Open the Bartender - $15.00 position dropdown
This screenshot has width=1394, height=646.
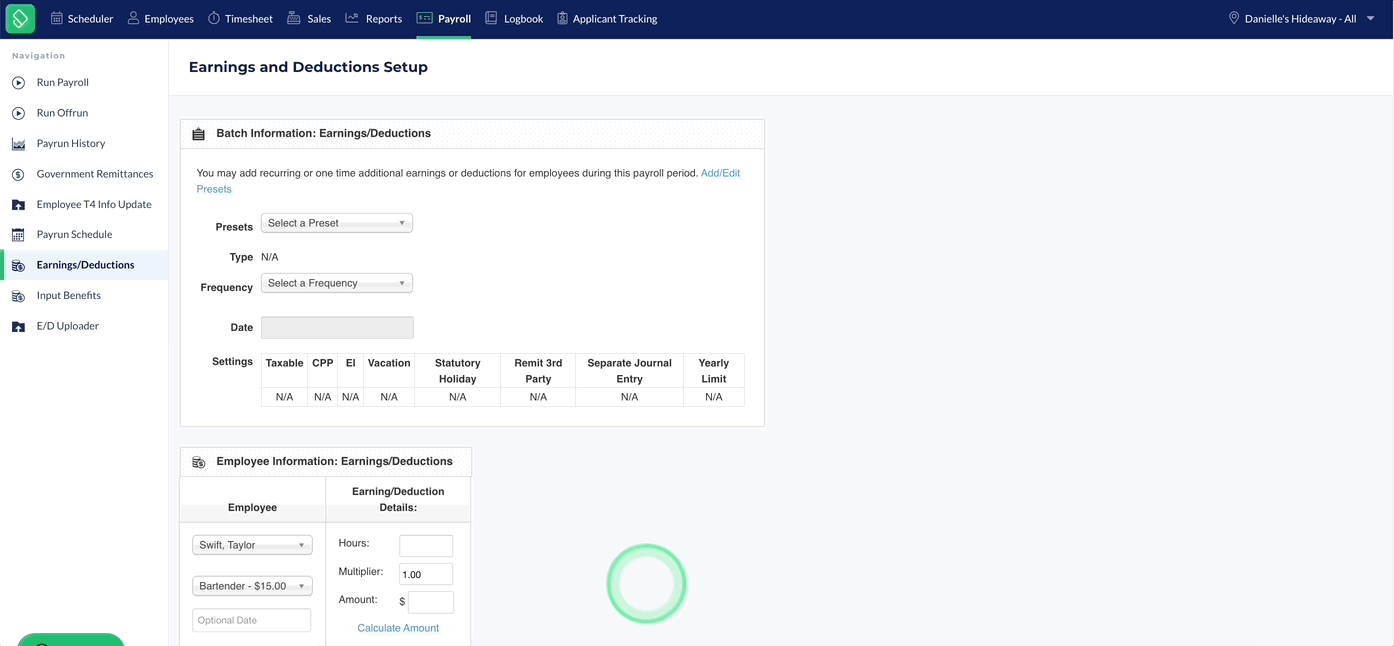click(x=252, y=586)
